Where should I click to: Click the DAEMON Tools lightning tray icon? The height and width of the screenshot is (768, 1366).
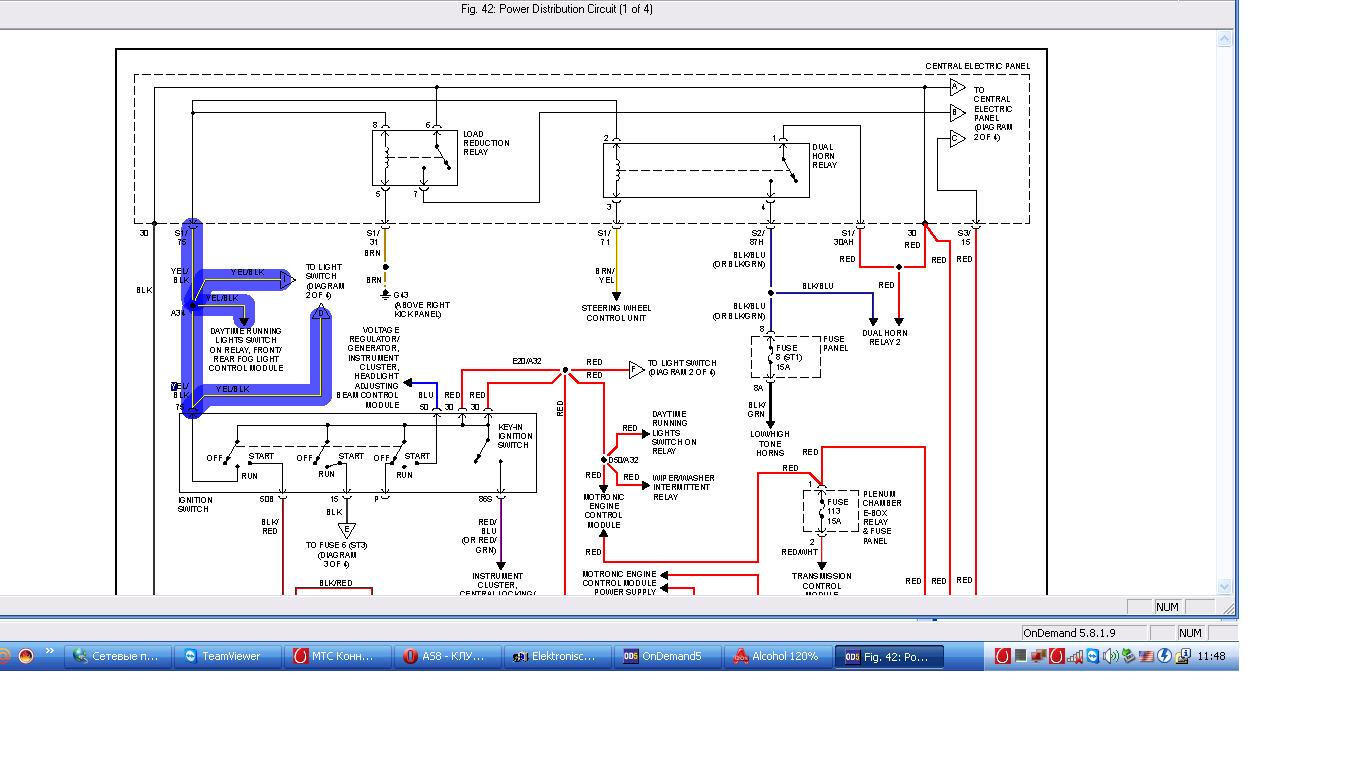(x=1164, y=656)
